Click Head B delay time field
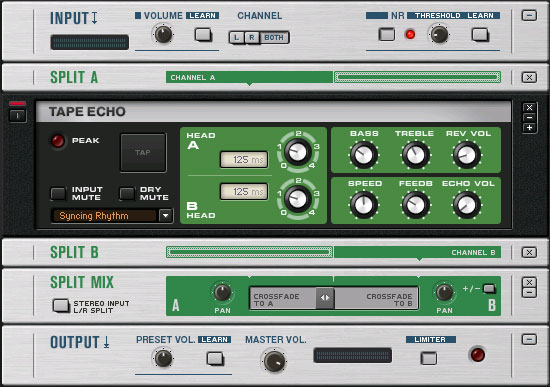Viewport: 550px width, 387px height. [x=244, y=192]
